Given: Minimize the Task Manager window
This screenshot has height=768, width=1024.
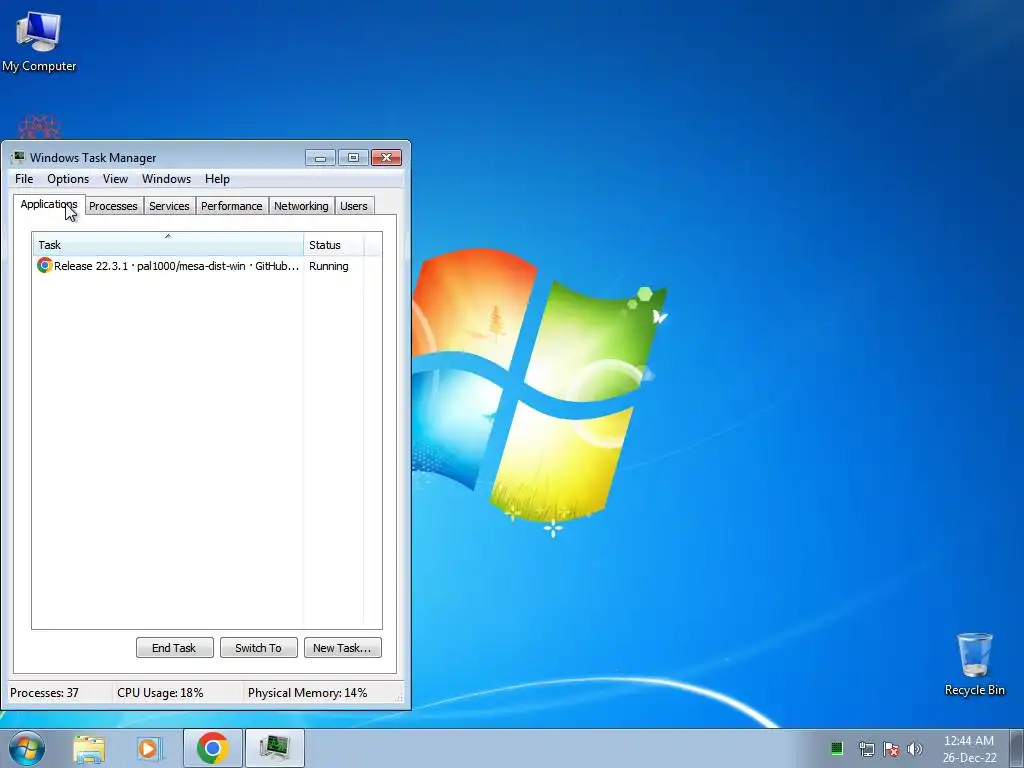Looking at the screenshot, I should point(320,158).
